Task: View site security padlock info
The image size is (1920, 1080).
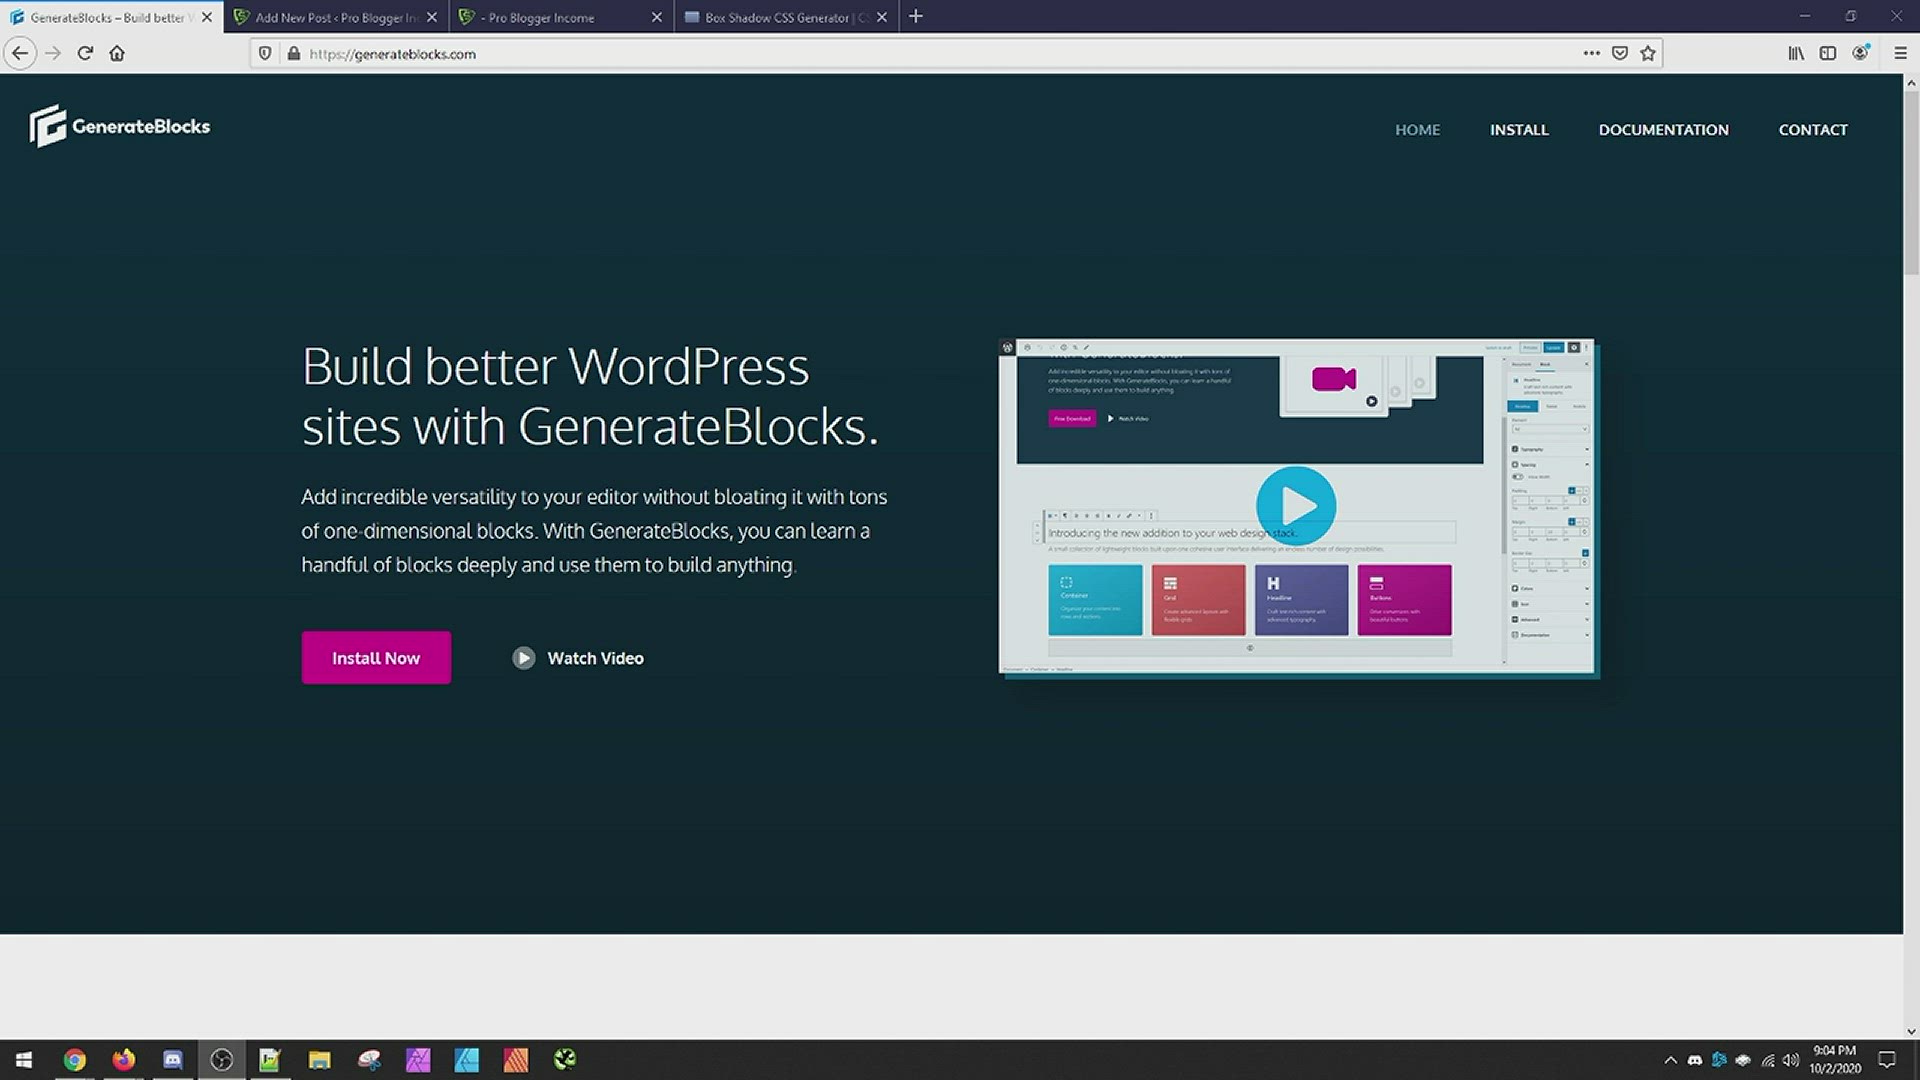Action: [x=294, y=53]
